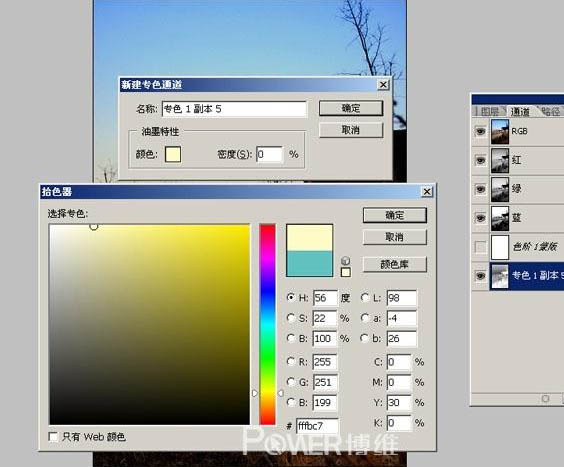This screenshot has width=564, height=467.
Task: Click the out-of-gamut warning cube icon
Action: pos(345,260)
